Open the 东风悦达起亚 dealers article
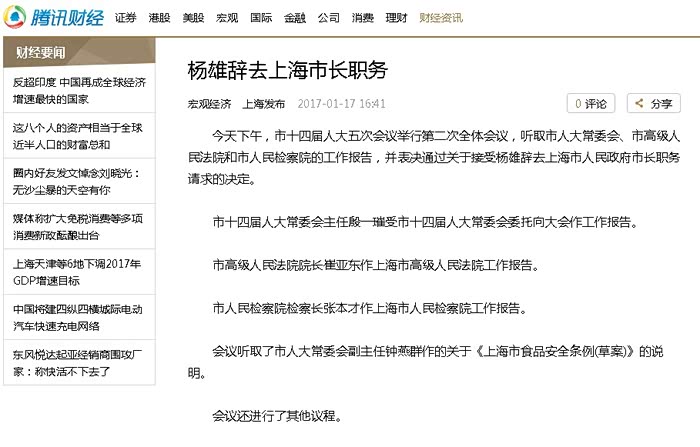 pos(78,362)
